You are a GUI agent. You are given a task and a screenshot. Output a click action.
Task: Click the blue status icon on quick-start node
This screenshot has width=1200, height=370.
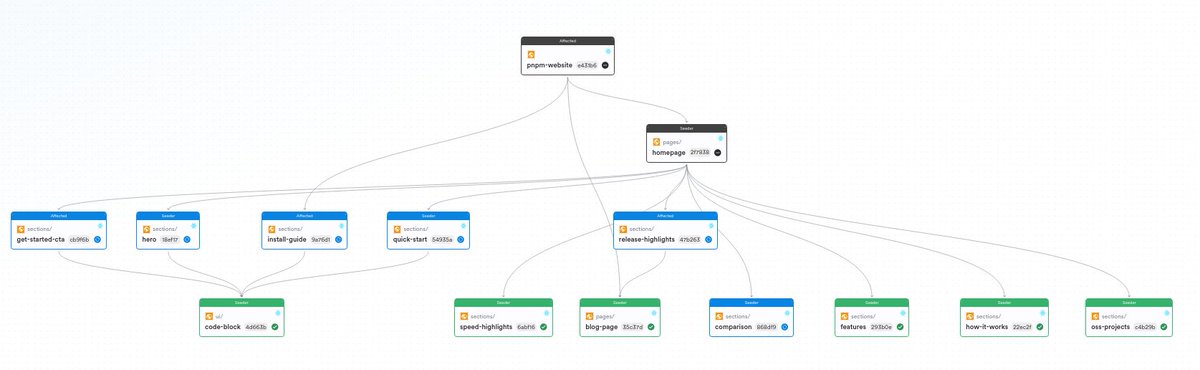click(x=461, y=240)
